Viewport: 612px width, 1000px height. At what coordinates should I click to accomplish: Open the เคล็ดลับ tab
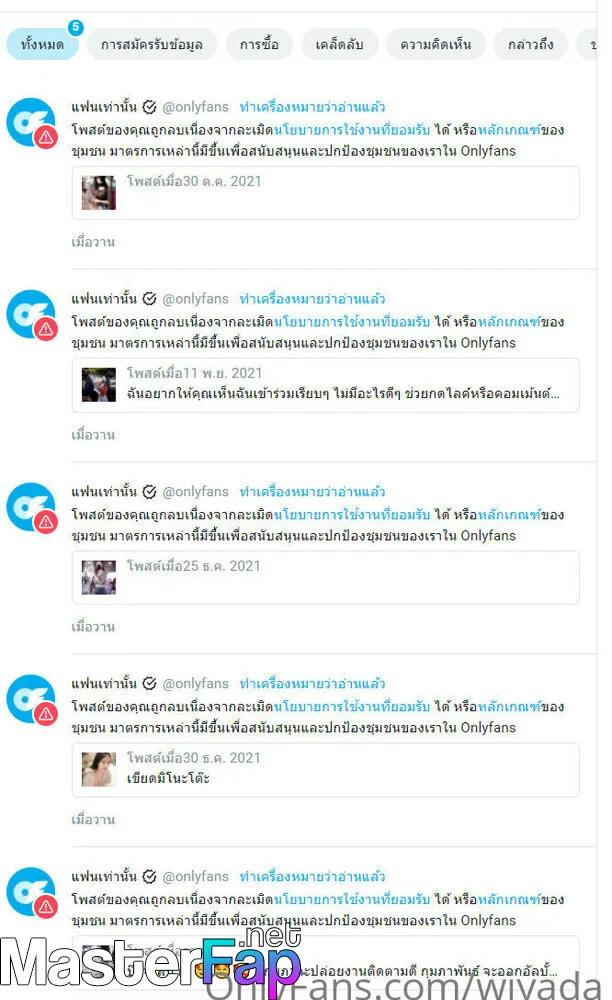tap(339, 45)
